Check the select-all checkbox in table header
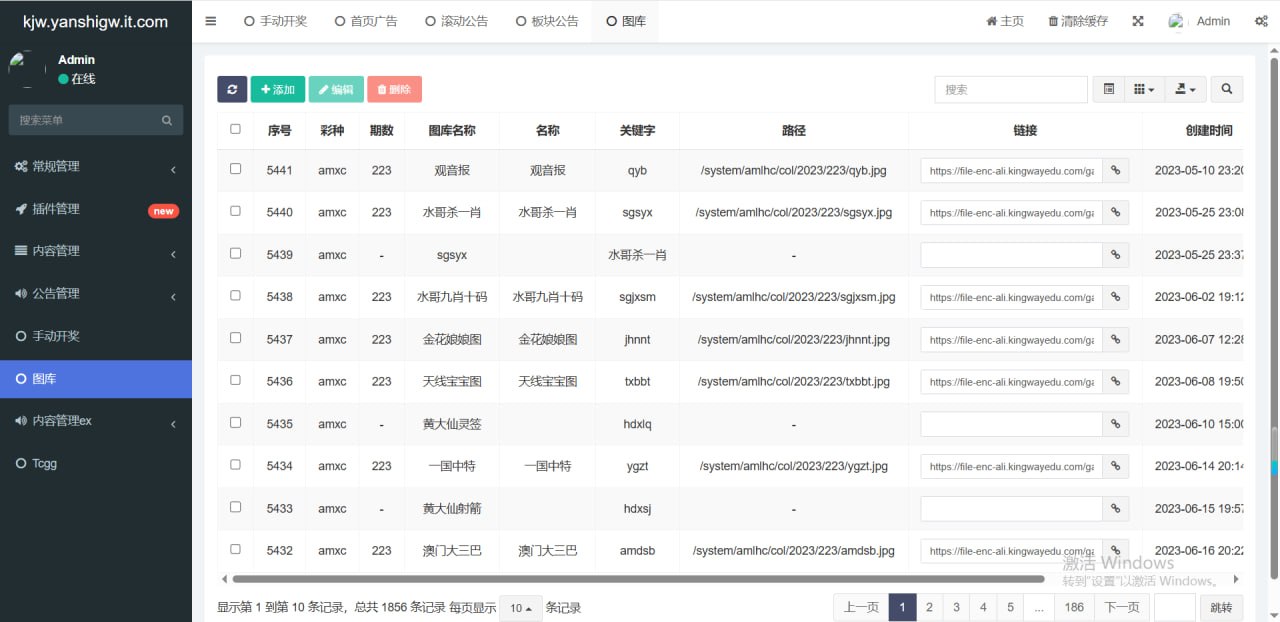 coord(235,129)
